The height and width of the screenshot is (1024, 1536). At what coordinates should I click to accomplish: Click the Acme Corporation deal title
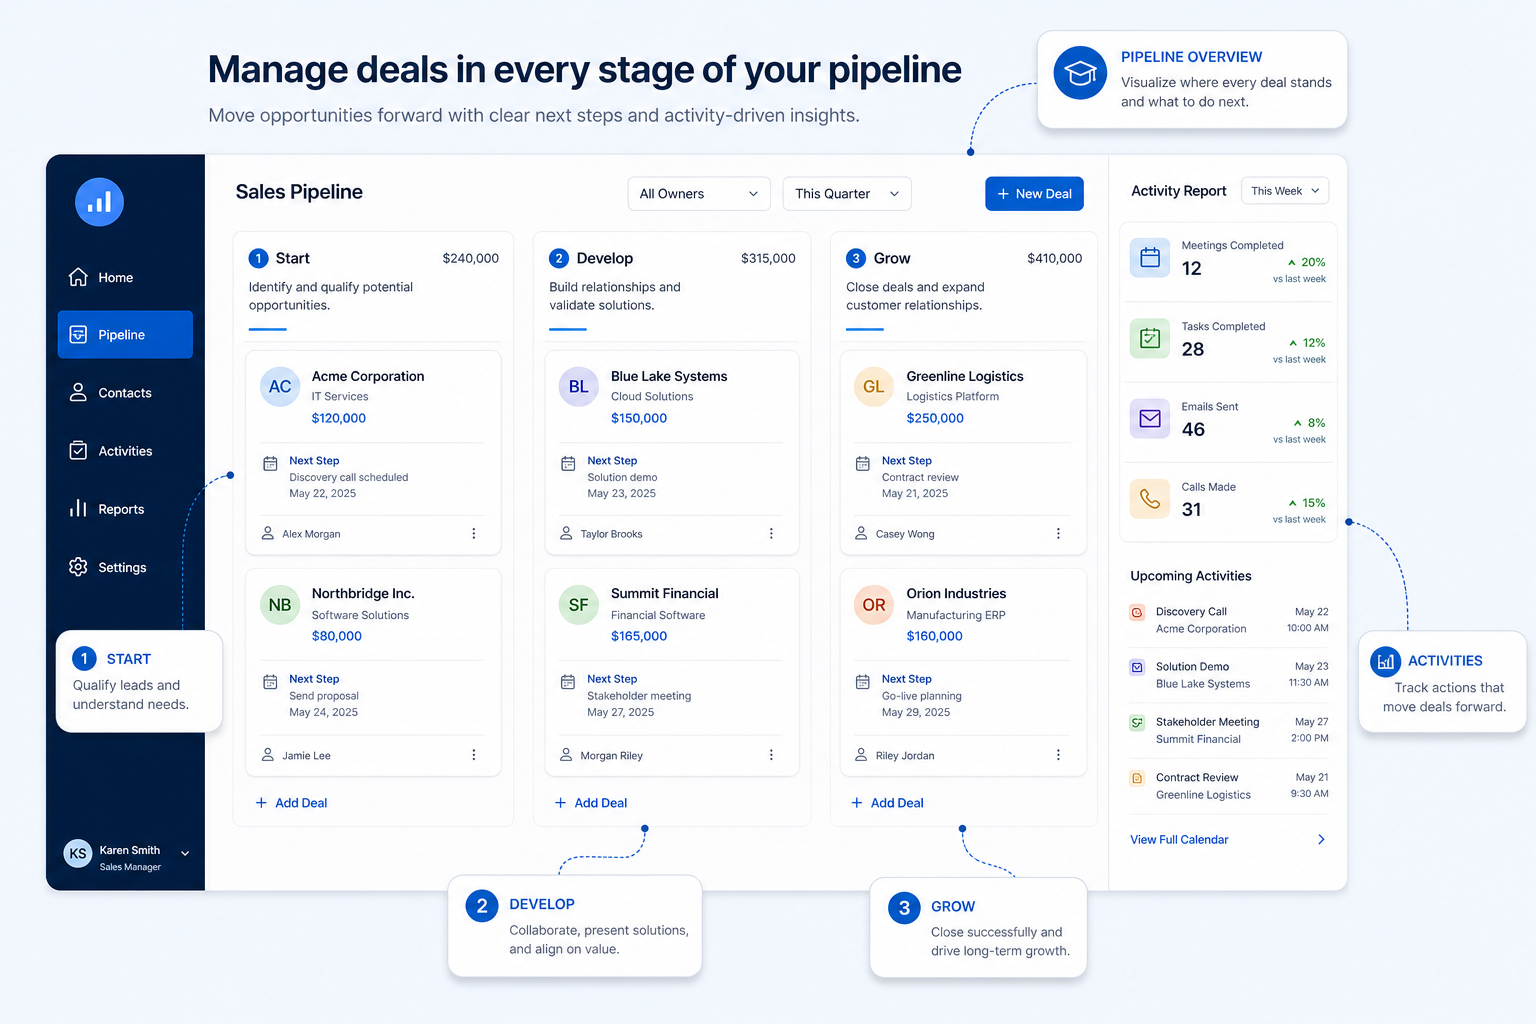click(368, 376)
